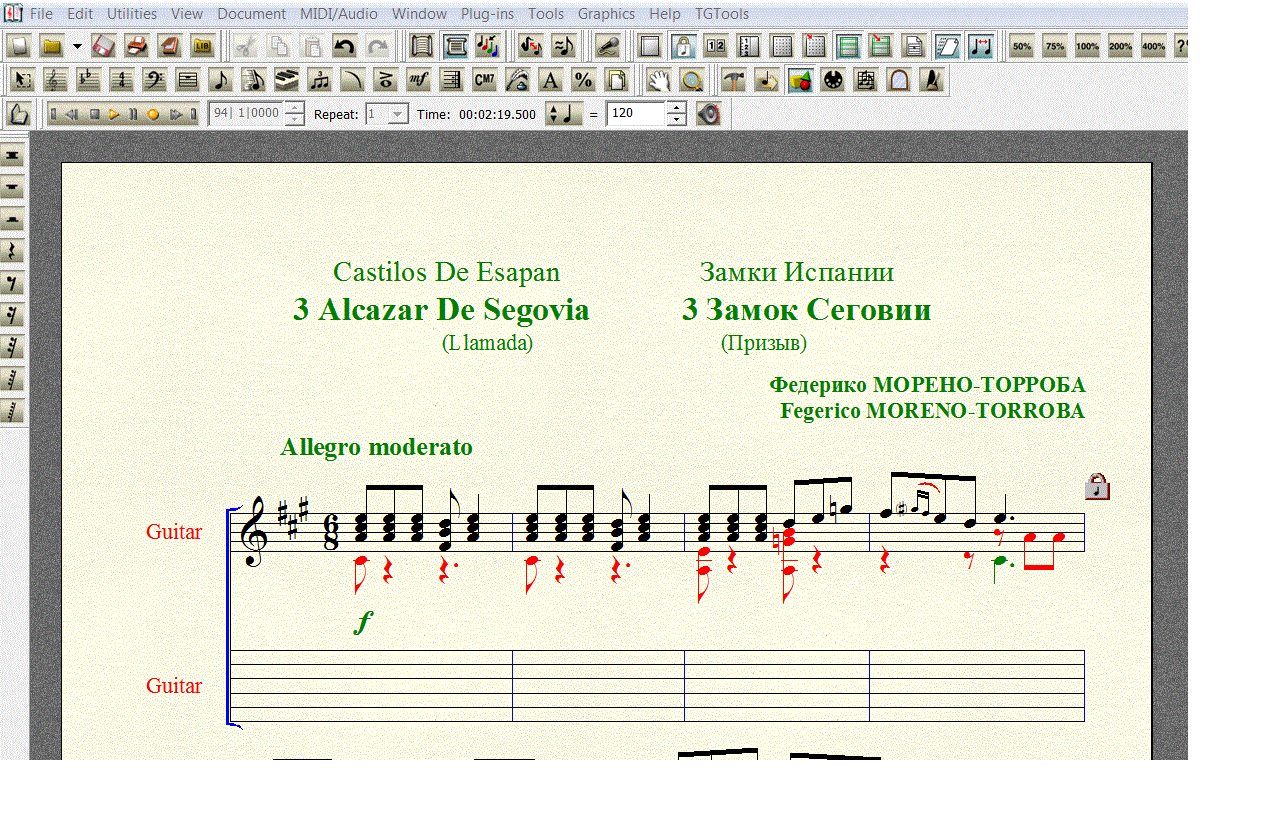The height and width of the screenshot is (817, 1274).
Task: Rewind playback with the double left arrow
Action: pyautogui.click(x=73, y=114)
